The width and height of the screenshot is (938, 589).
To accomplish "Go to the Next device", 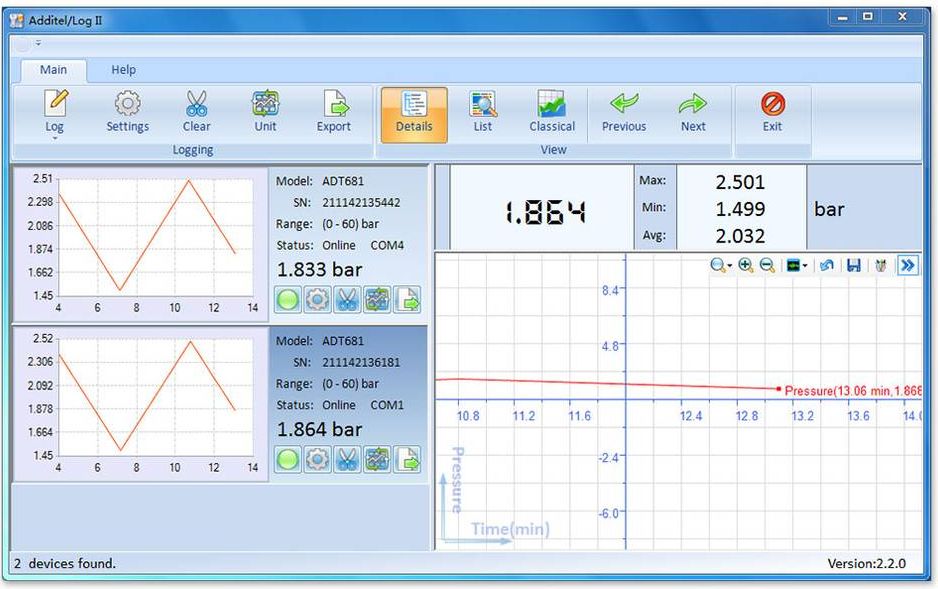I will (x=693, y=111).
